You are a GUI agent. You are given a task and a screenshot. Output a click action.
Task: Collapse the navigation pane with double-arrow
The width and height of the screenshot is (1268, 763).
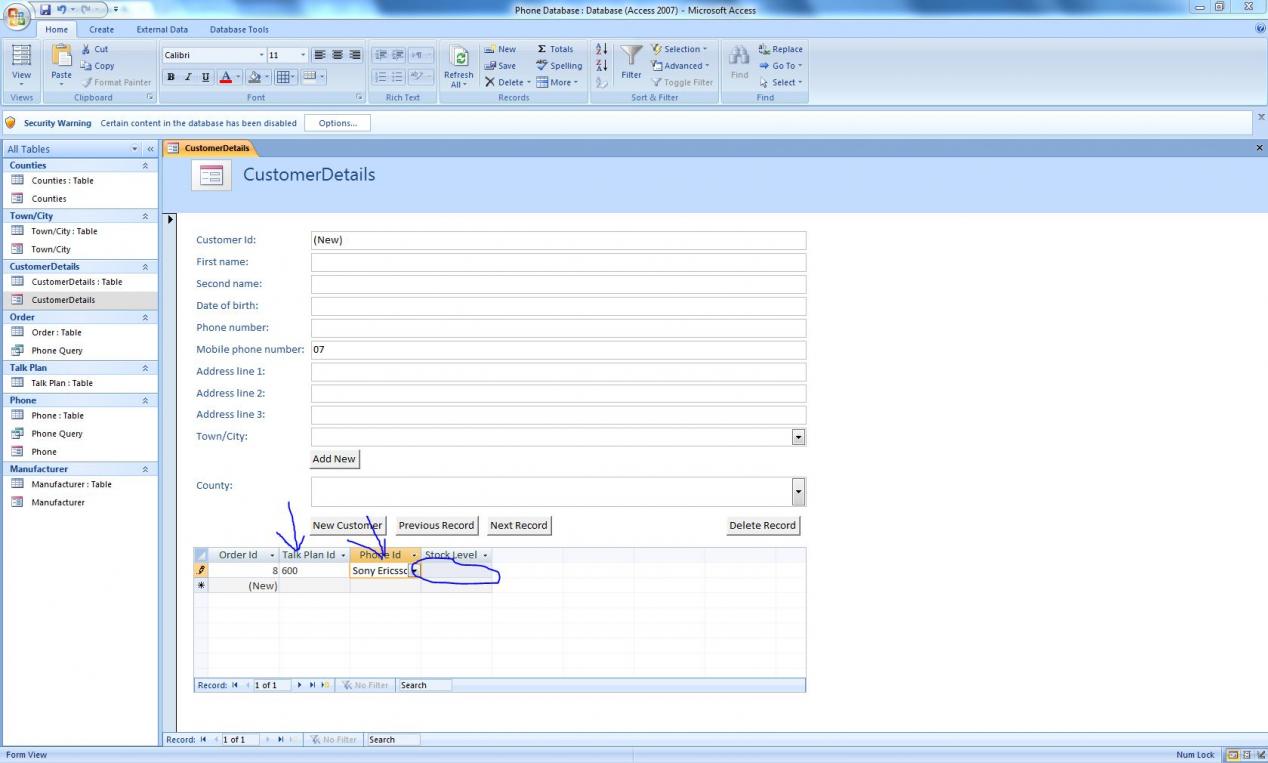tap(151, 149)
